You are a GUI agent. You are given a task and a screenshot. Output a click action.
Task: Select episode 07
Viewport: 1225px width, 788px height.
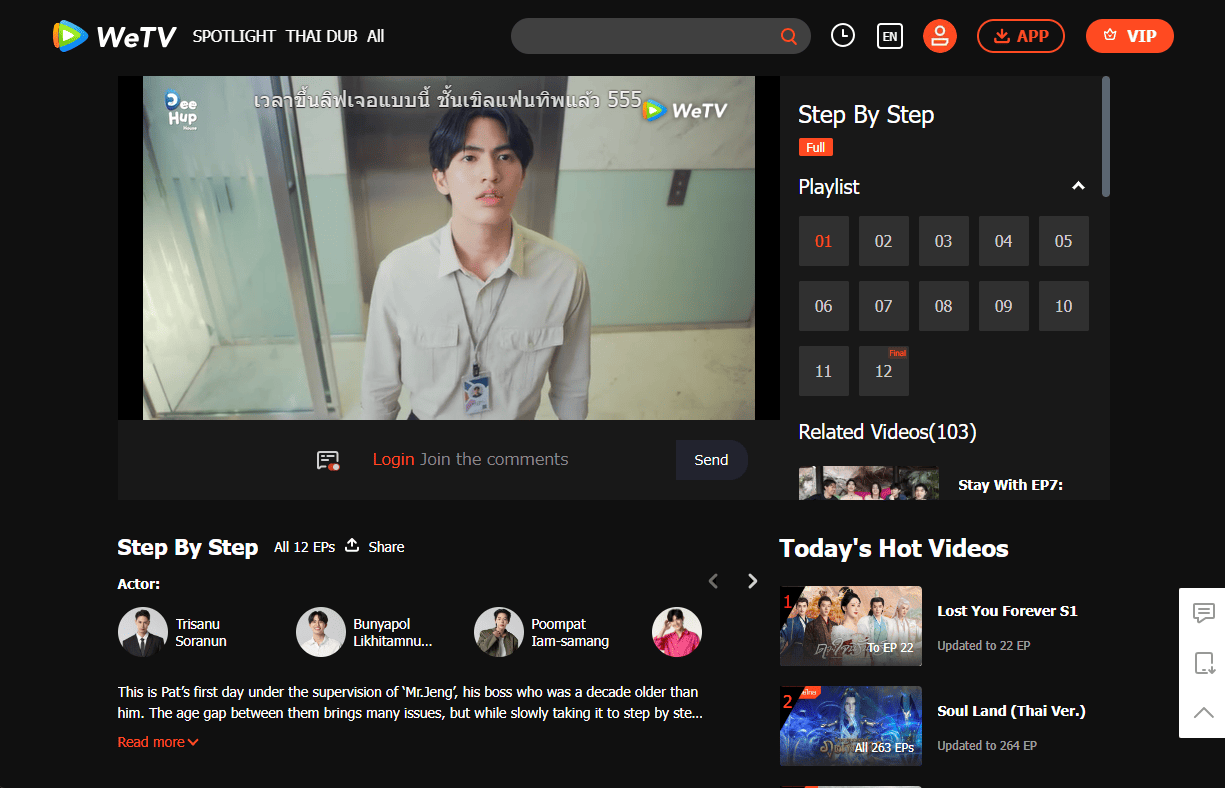click(884, 306)
